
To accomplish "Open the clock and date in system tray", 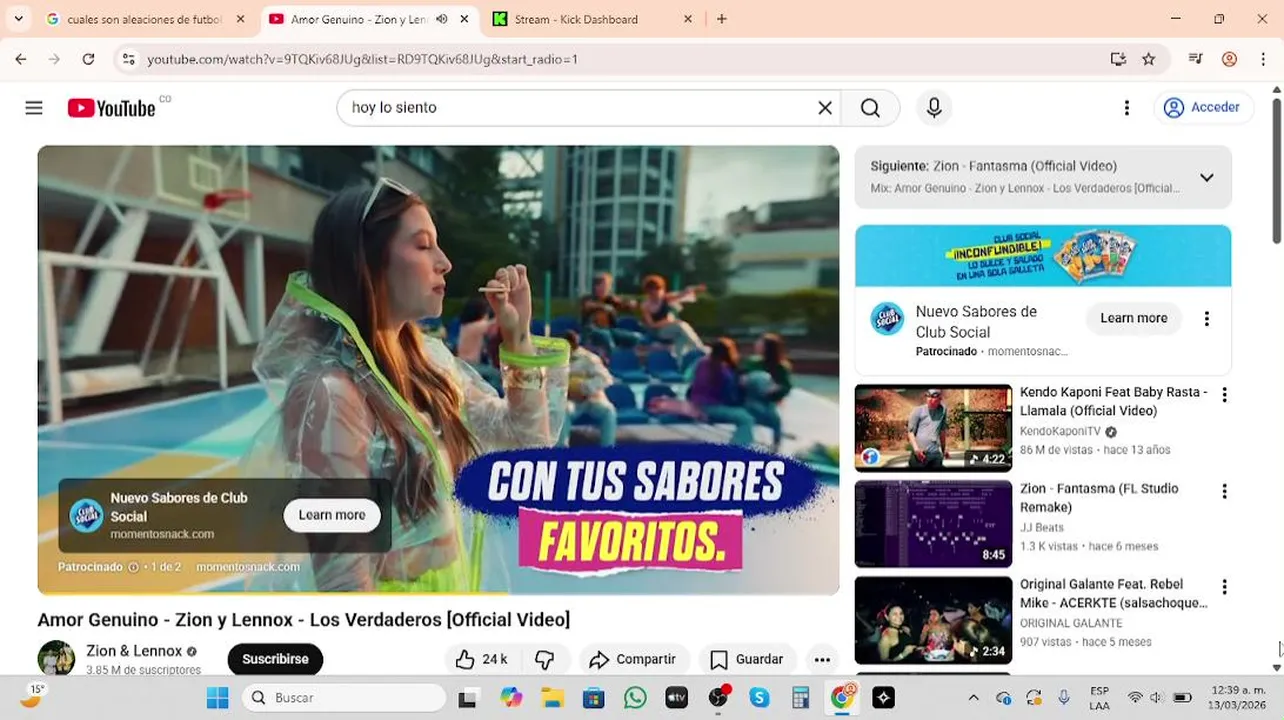I will tap(1239, 697).
